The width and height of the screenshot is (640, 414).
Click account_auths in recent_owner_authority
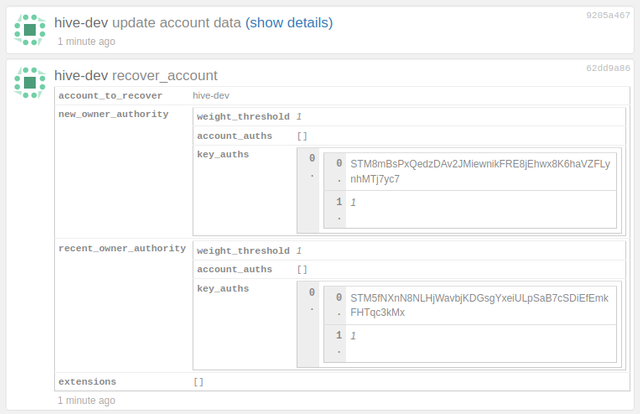coord(234,269)
